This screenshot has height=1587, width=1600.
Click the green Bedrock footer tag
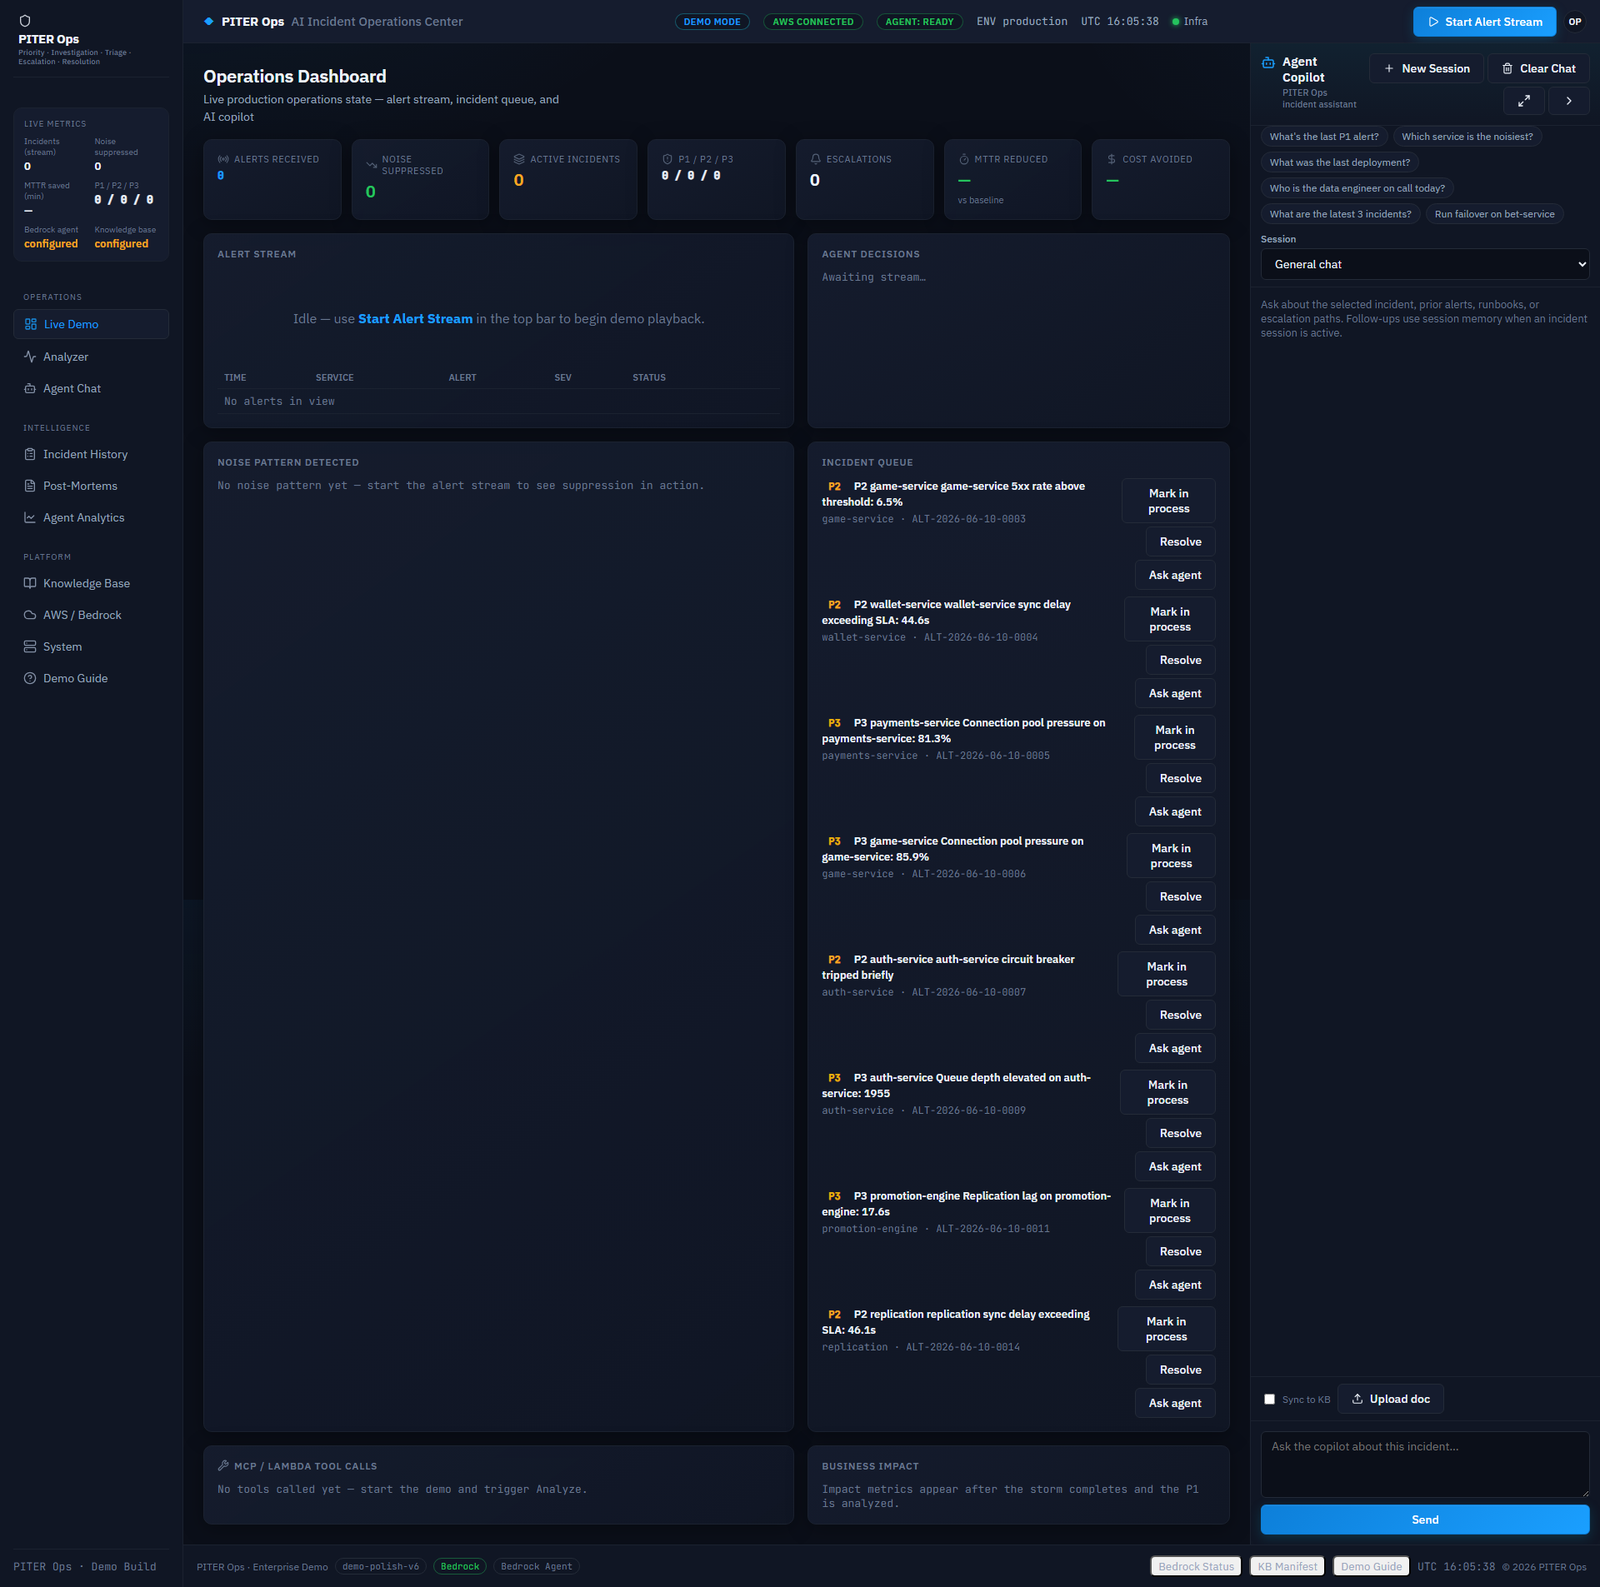(x=460, y=1566)
